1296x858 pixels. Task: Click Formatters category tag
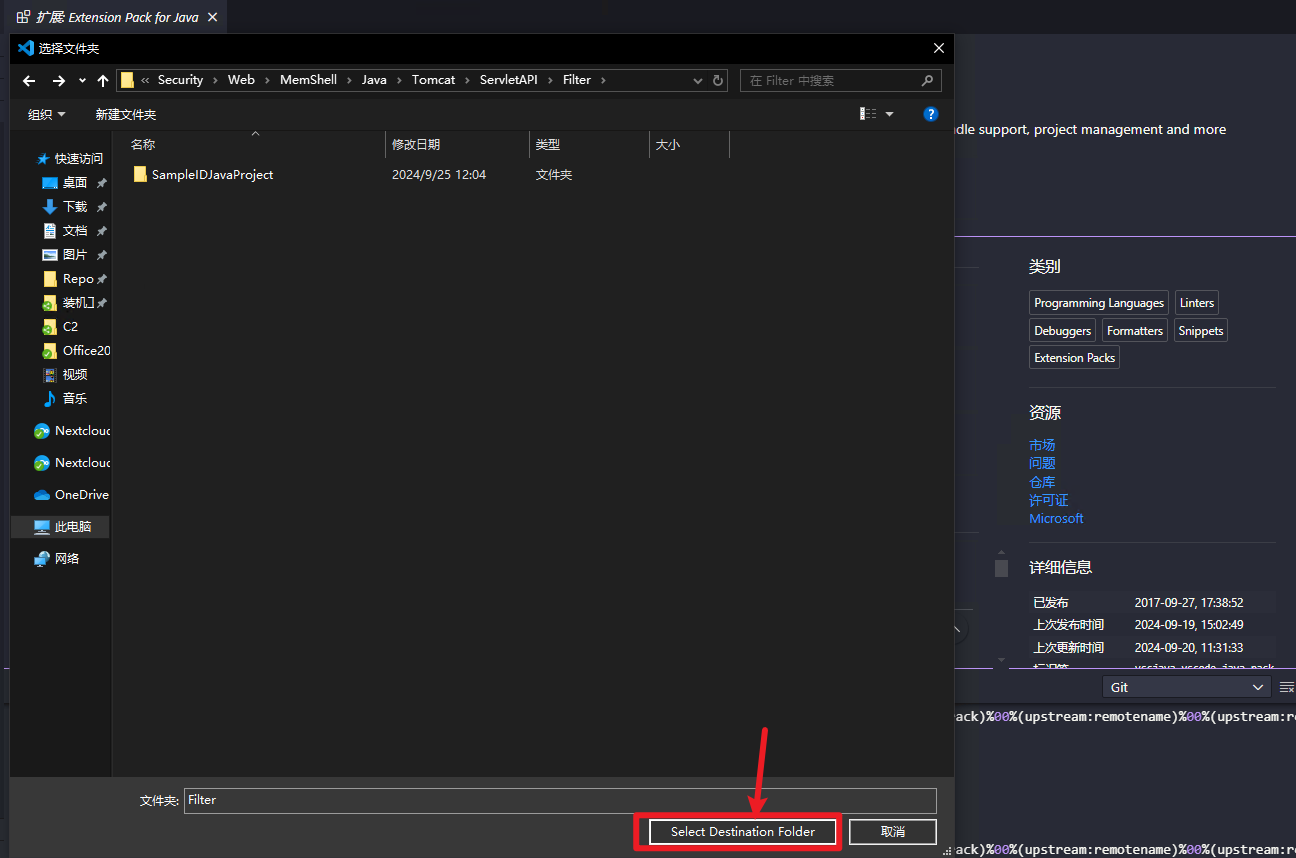[x=1135, y=330]
